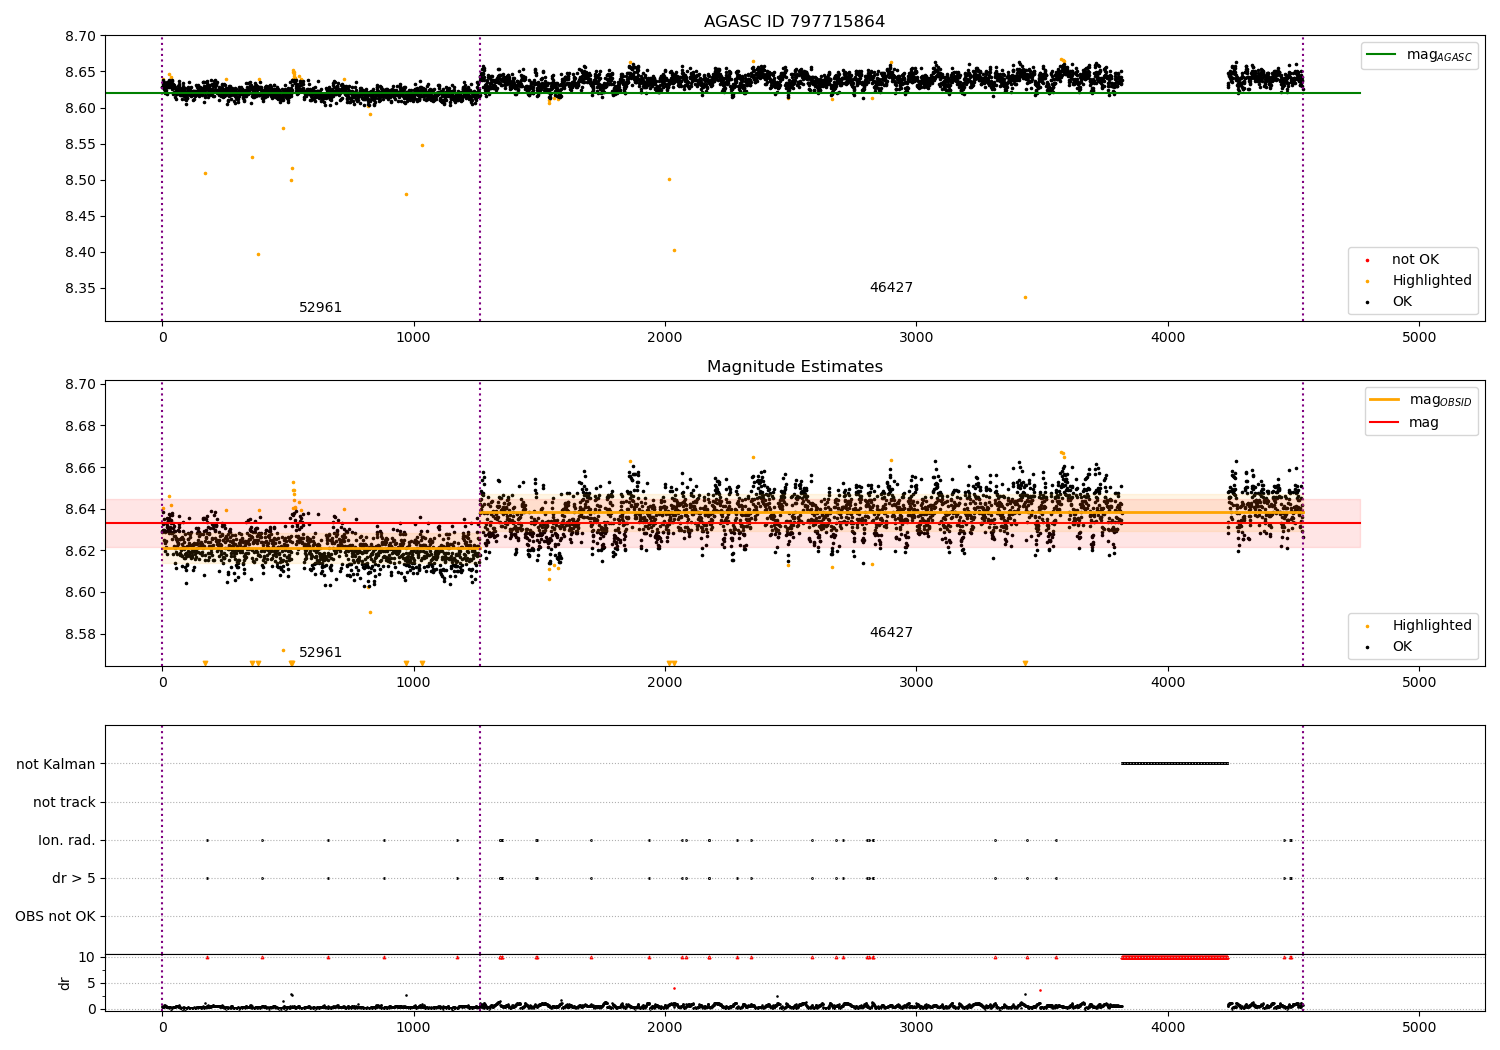Click the 46427 label in the AGASC ID plot
Image resolution: width=1500 pixels, height=1050 pixels.
click(x=891, y=288)
